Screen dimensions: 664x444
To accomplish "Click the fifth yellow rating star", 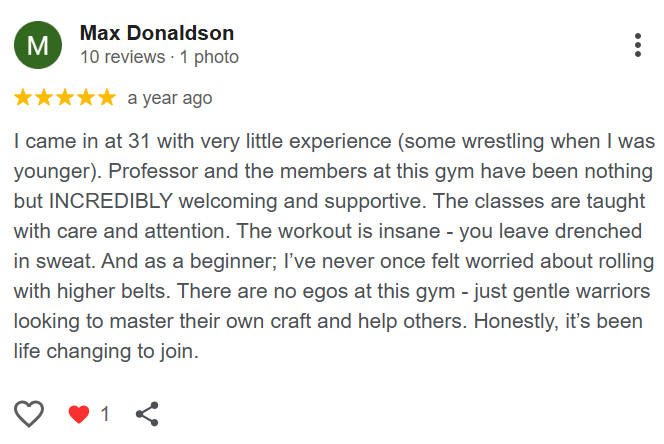I will click(107, 98).
